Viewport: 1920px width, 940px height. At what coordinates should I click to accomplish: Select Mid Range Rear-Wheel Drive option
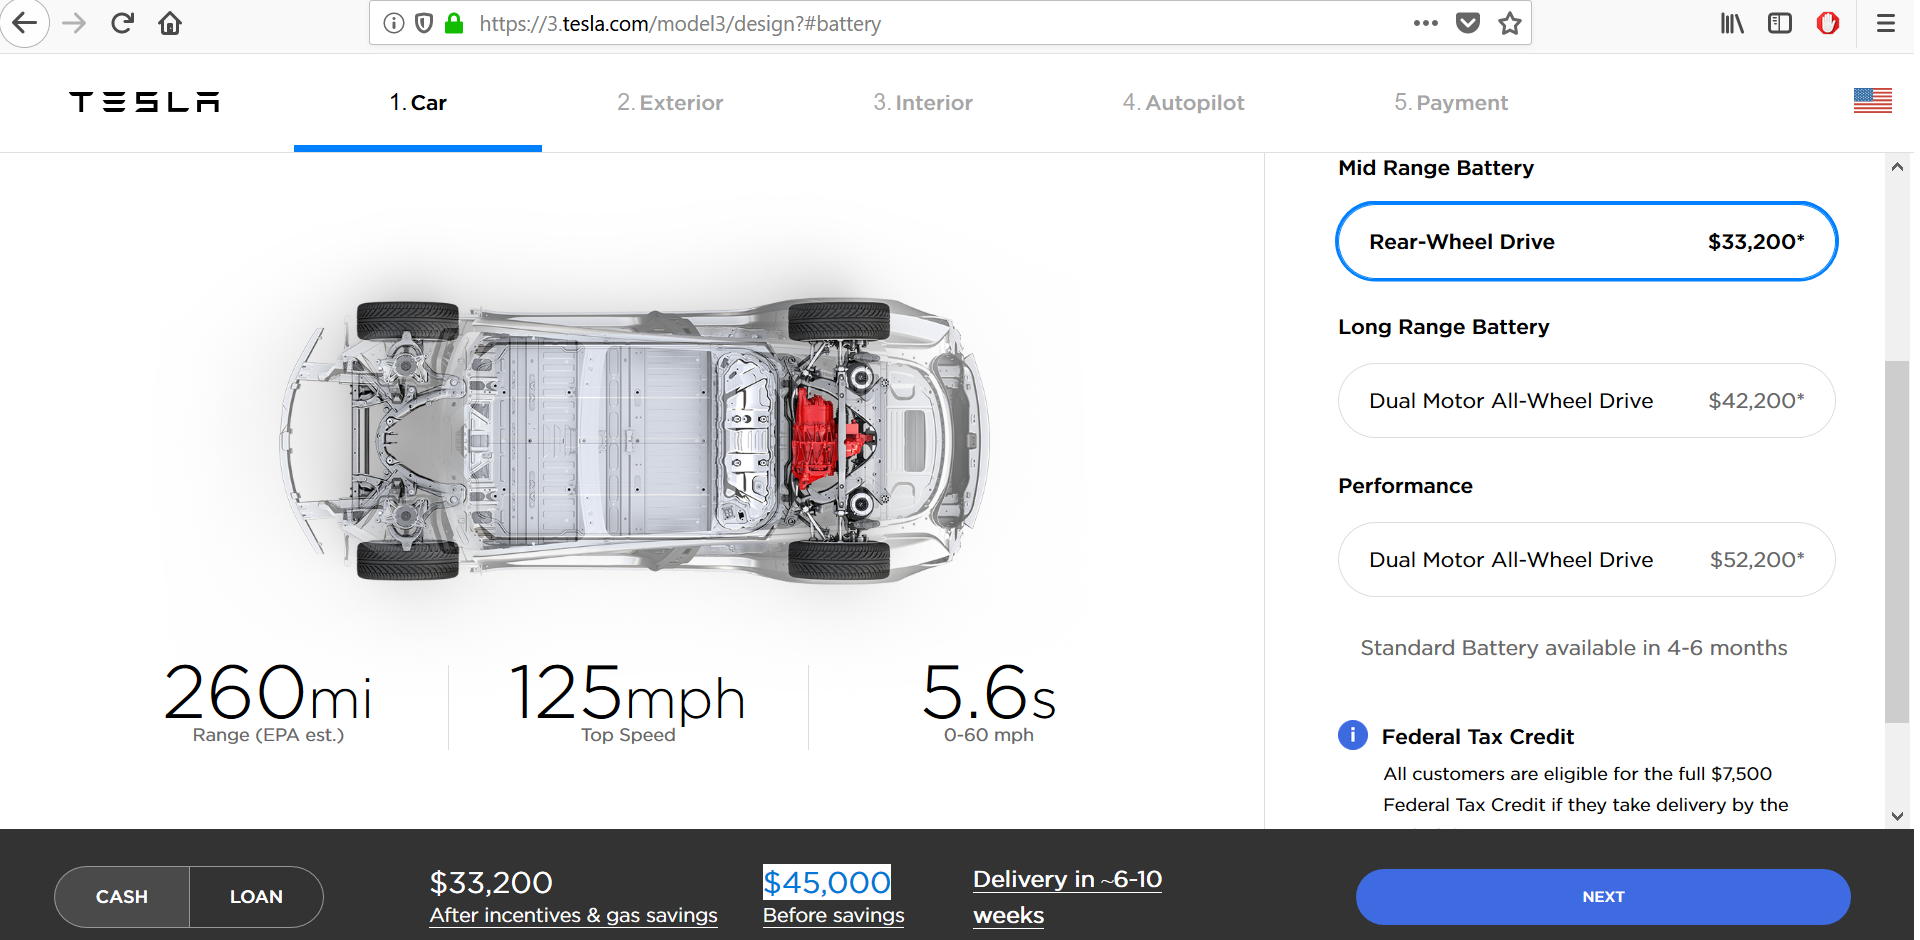(x=1586, y=242)
